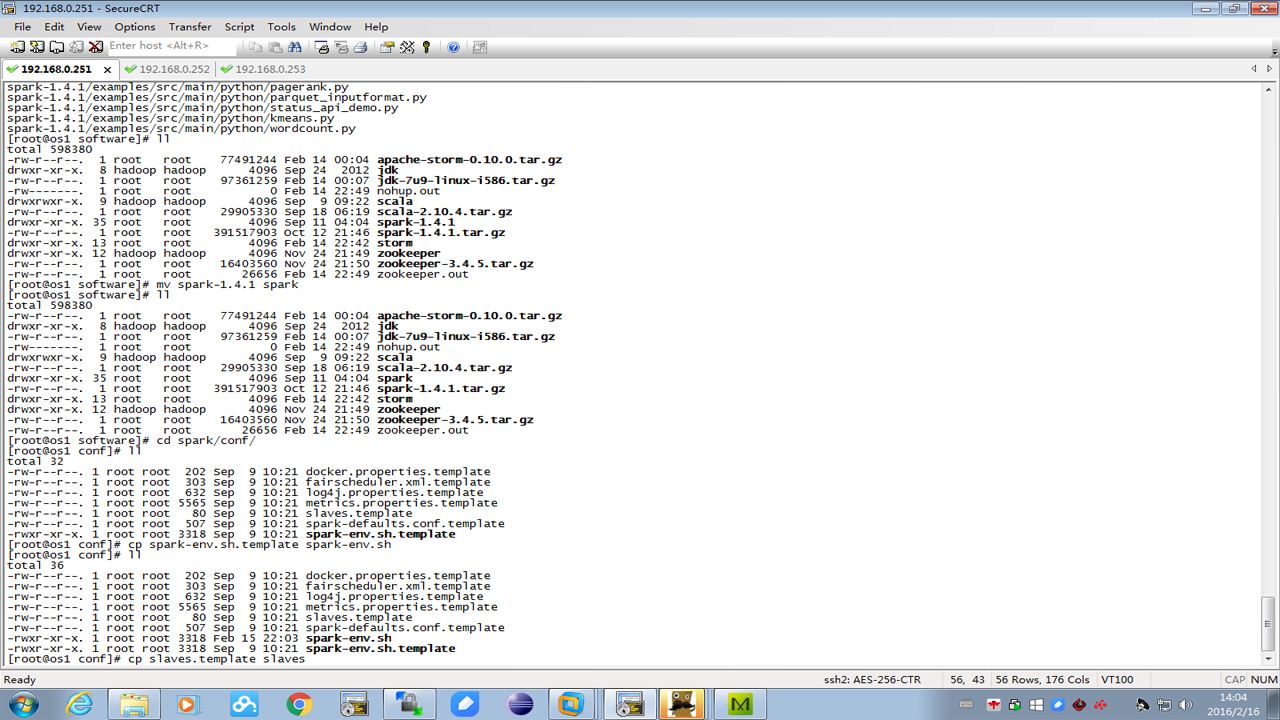
Task: Open the Tools menu
Action: point(282,27)
